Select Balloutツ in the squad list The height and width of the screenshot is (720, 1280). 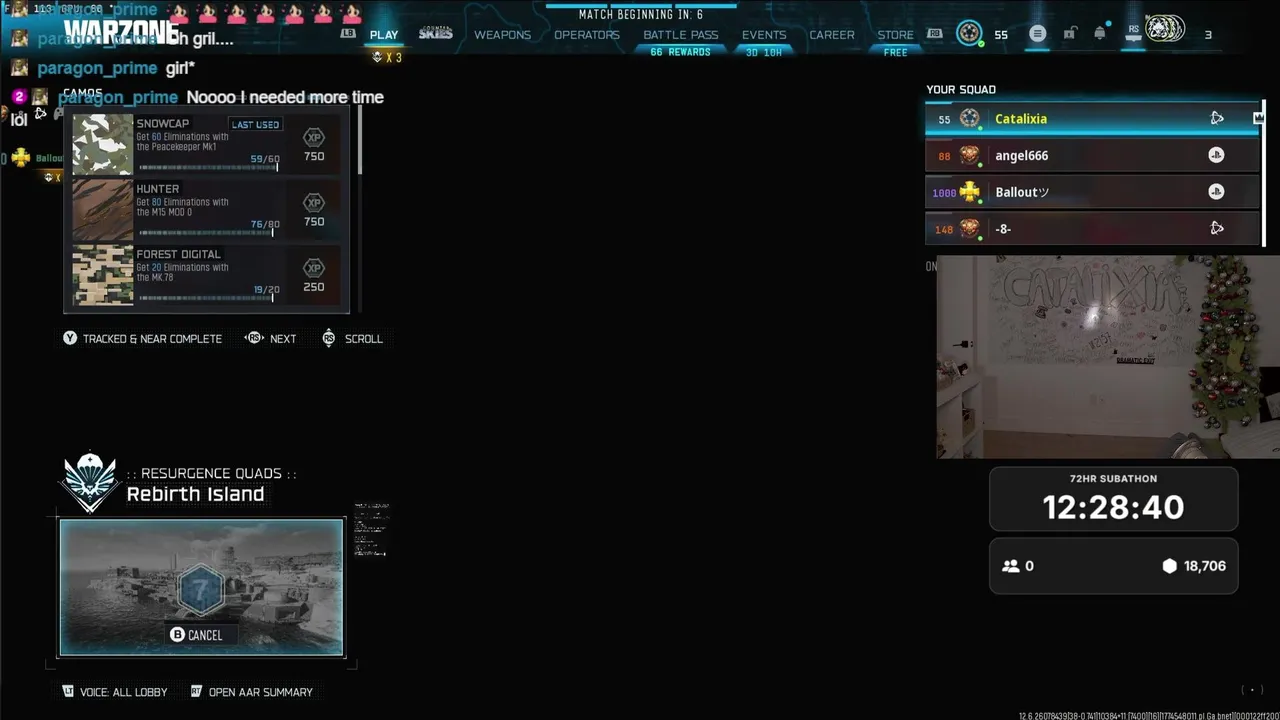(x=1092, y=192)
